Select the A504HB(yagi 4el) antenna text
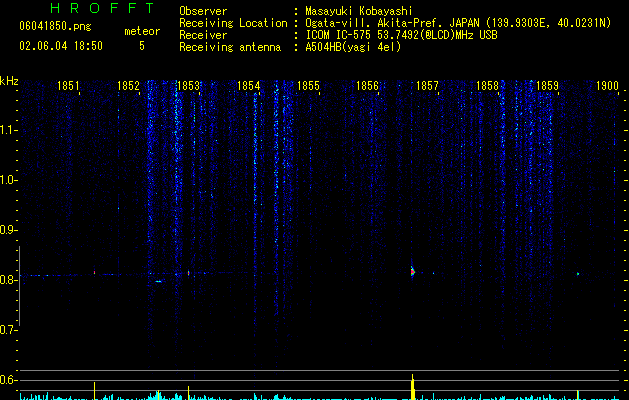The height and width of the screenshot is (400, 629). point(353,47)
